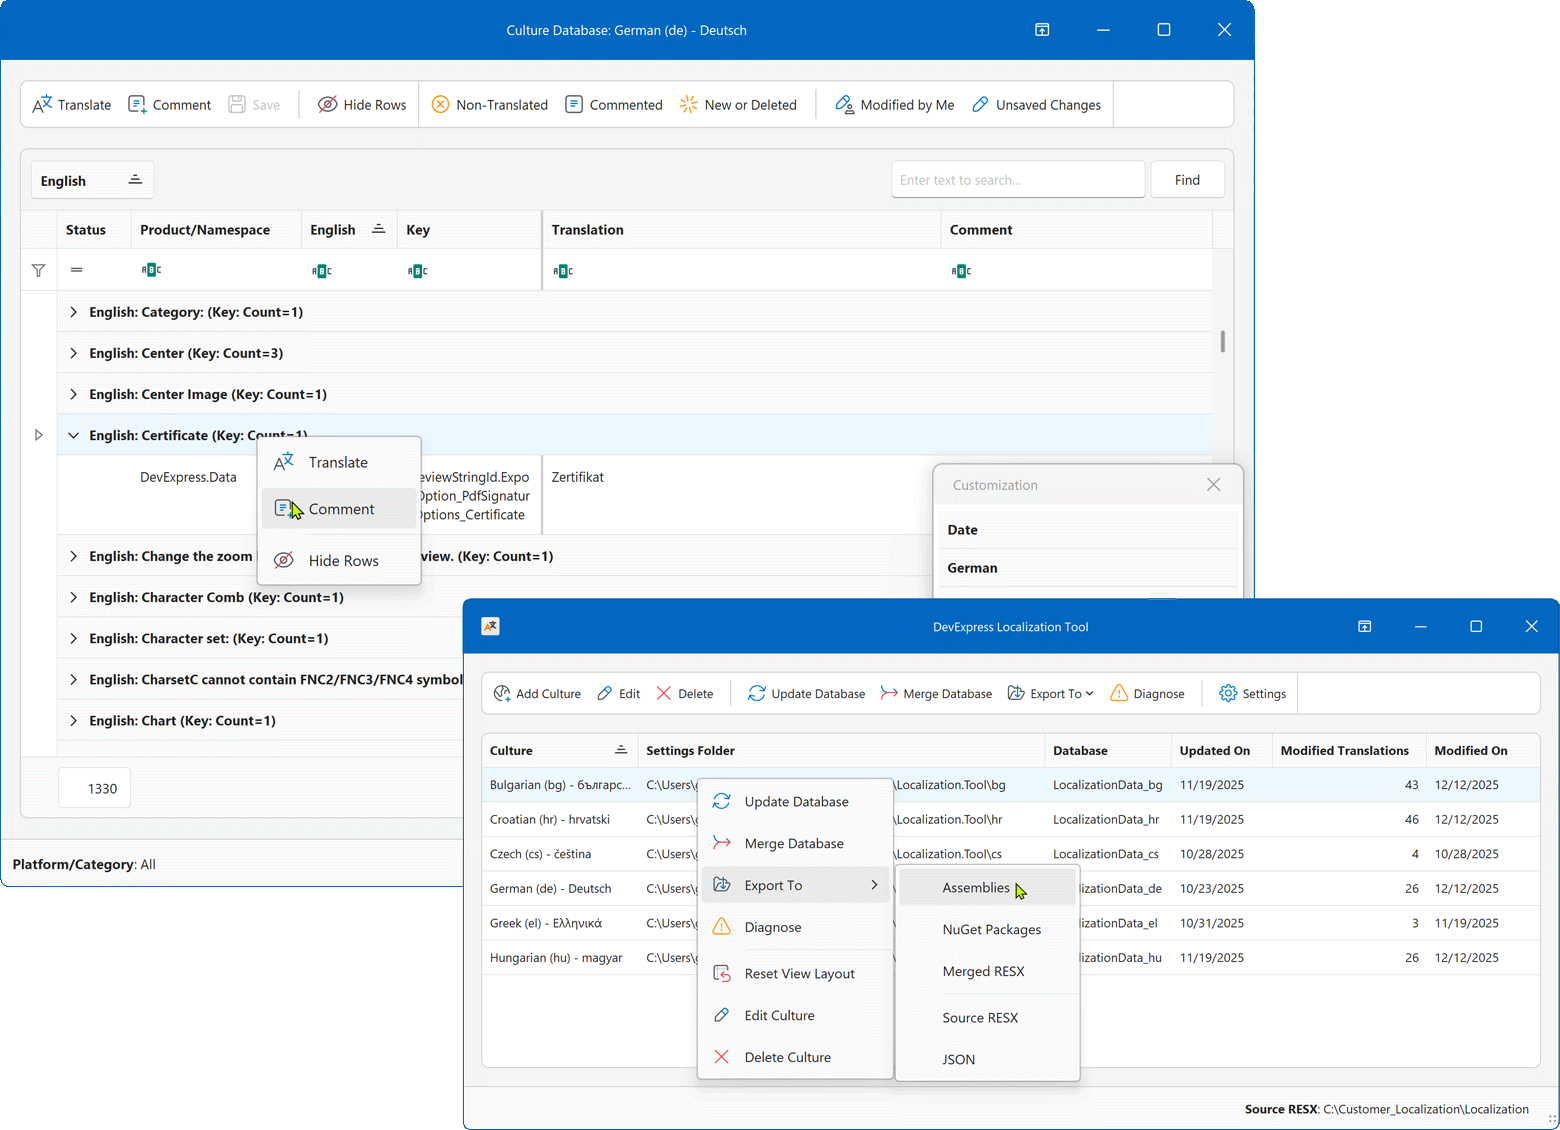
Task: Click the Find button
Action: pyautogui.click(x=1187, y=179)
